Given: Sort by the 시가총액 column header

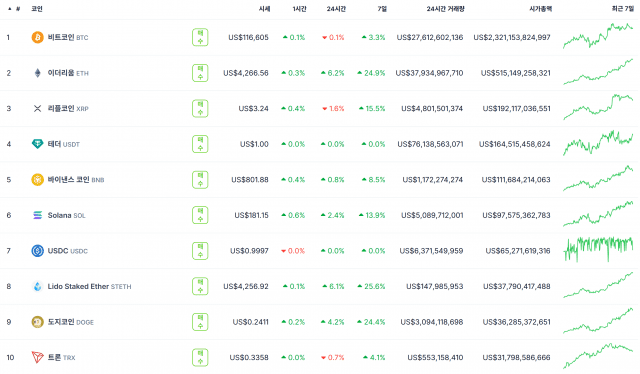Looking at the screenshot, I should [x=540, y=9].
